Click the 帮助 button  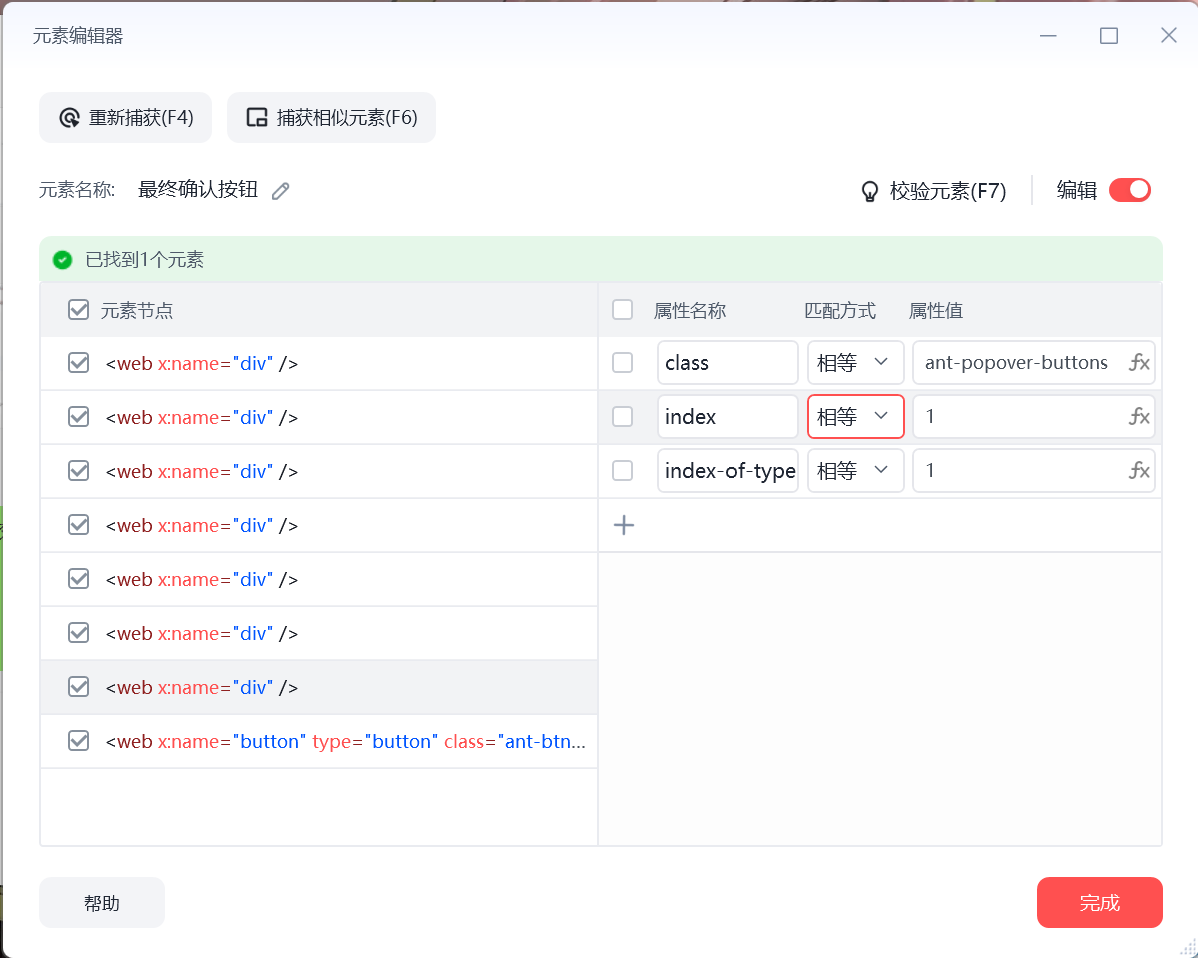[x=102, y=903]
